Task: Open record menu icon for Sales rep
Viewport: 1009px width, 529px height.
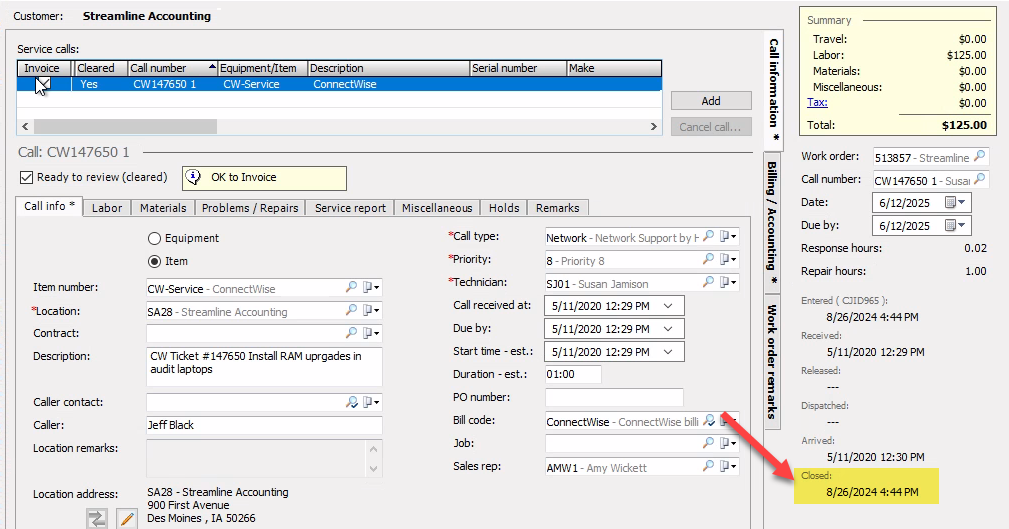Action: point(728,467)
